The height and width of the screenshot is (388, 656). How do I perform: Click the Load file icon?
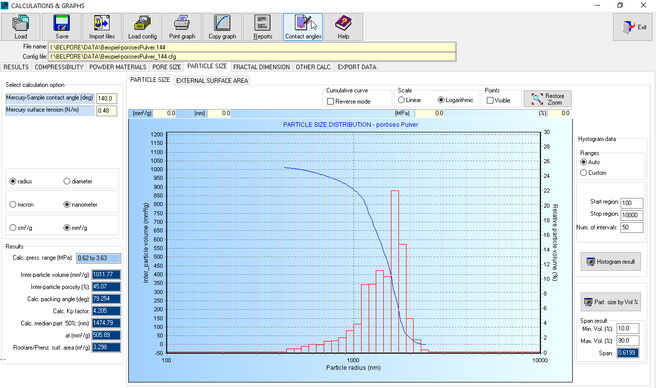(x=20, y=23)
